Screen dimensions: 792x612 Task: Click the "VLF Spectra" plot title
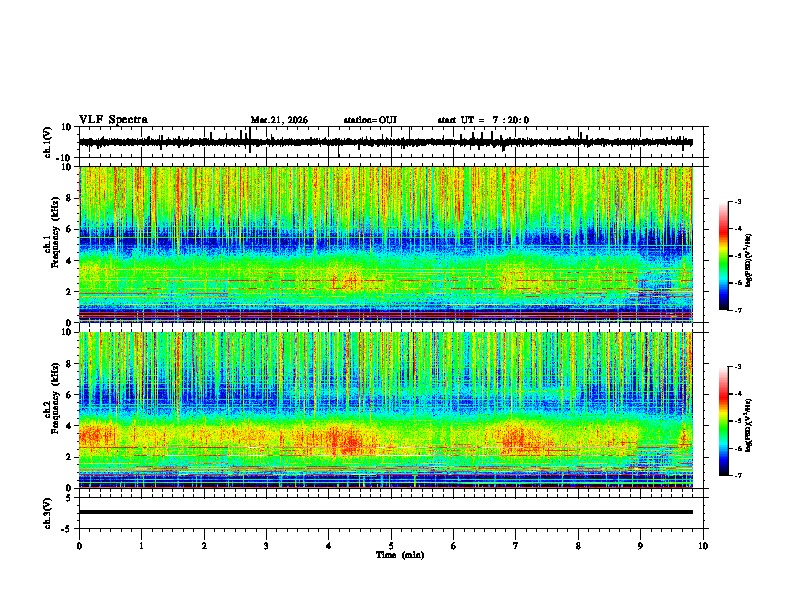[113, 120]
